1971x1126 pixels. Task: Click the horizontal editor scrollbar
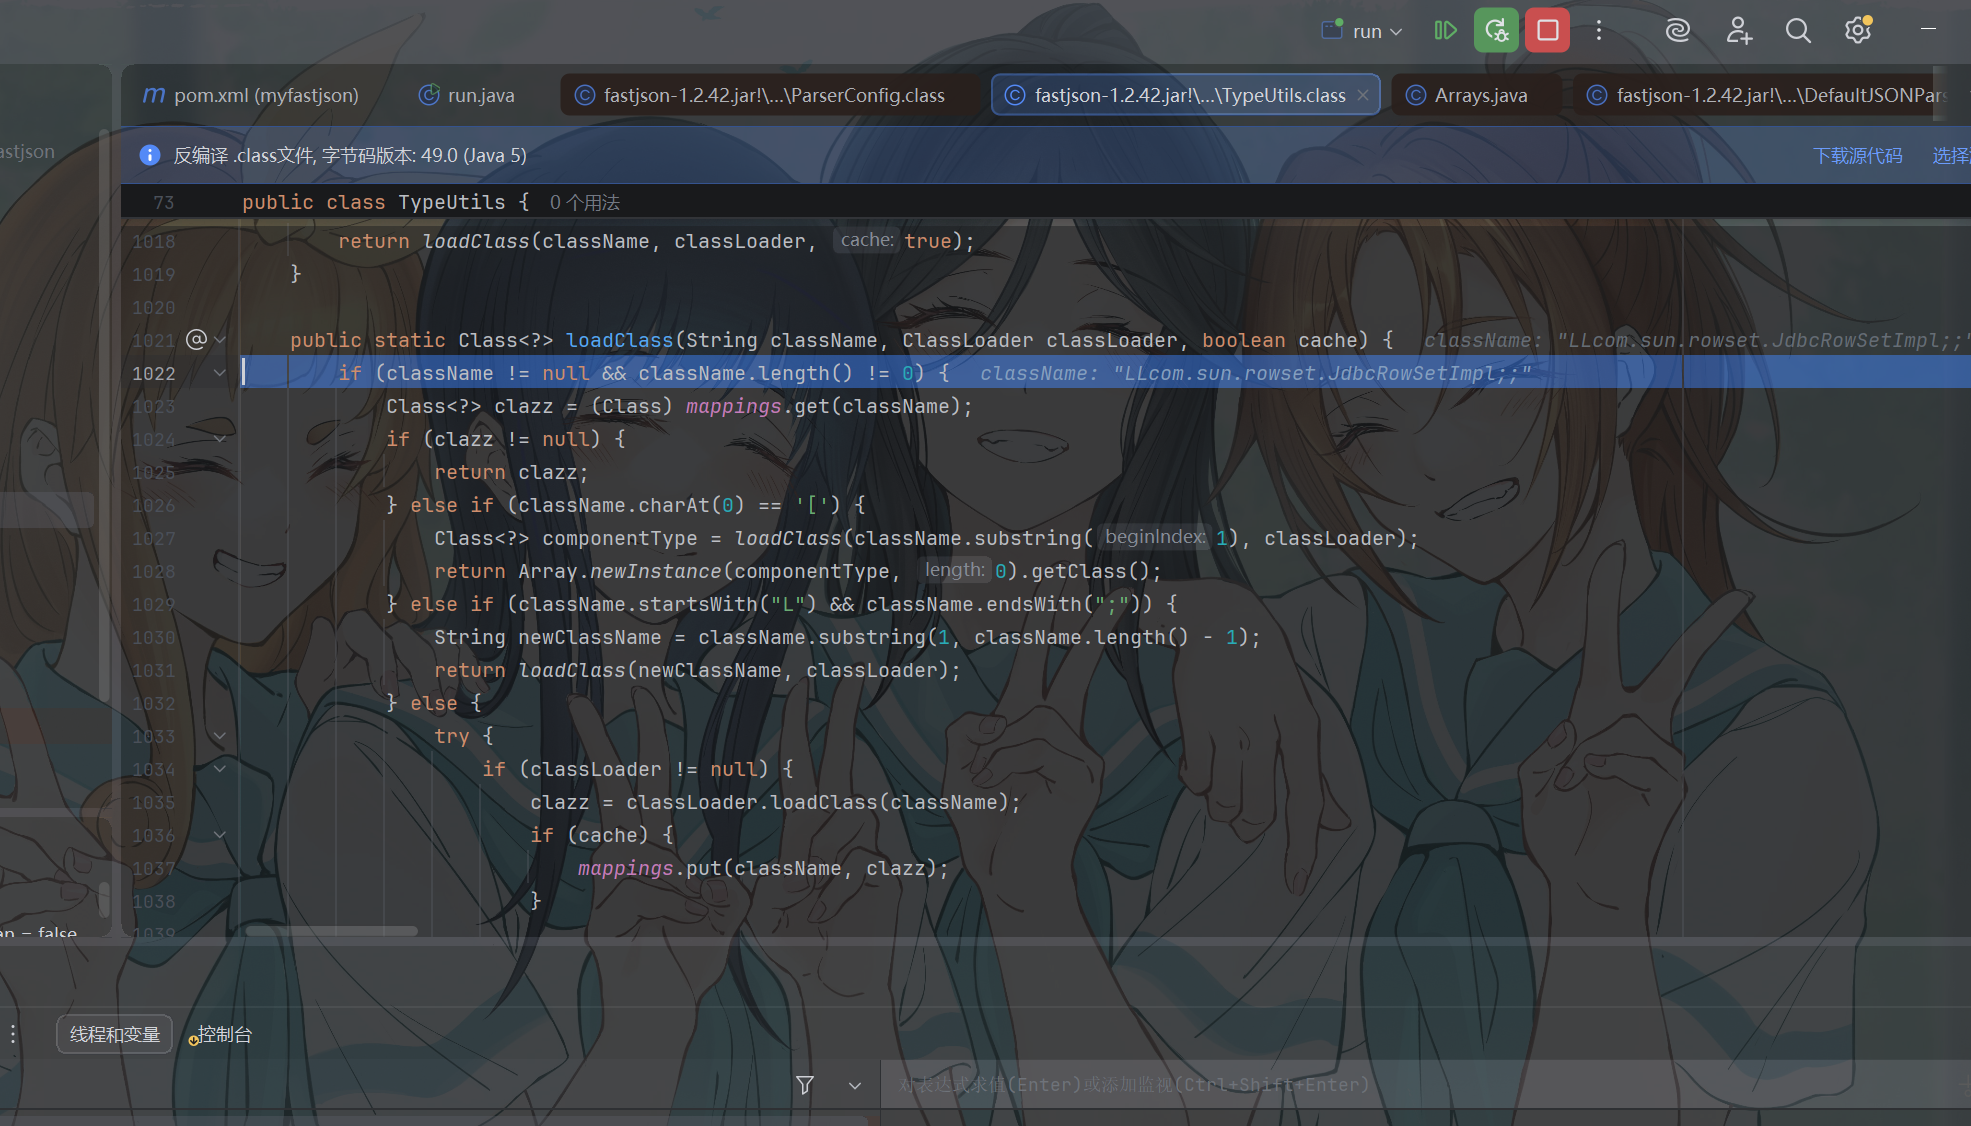tap(331, 931)
